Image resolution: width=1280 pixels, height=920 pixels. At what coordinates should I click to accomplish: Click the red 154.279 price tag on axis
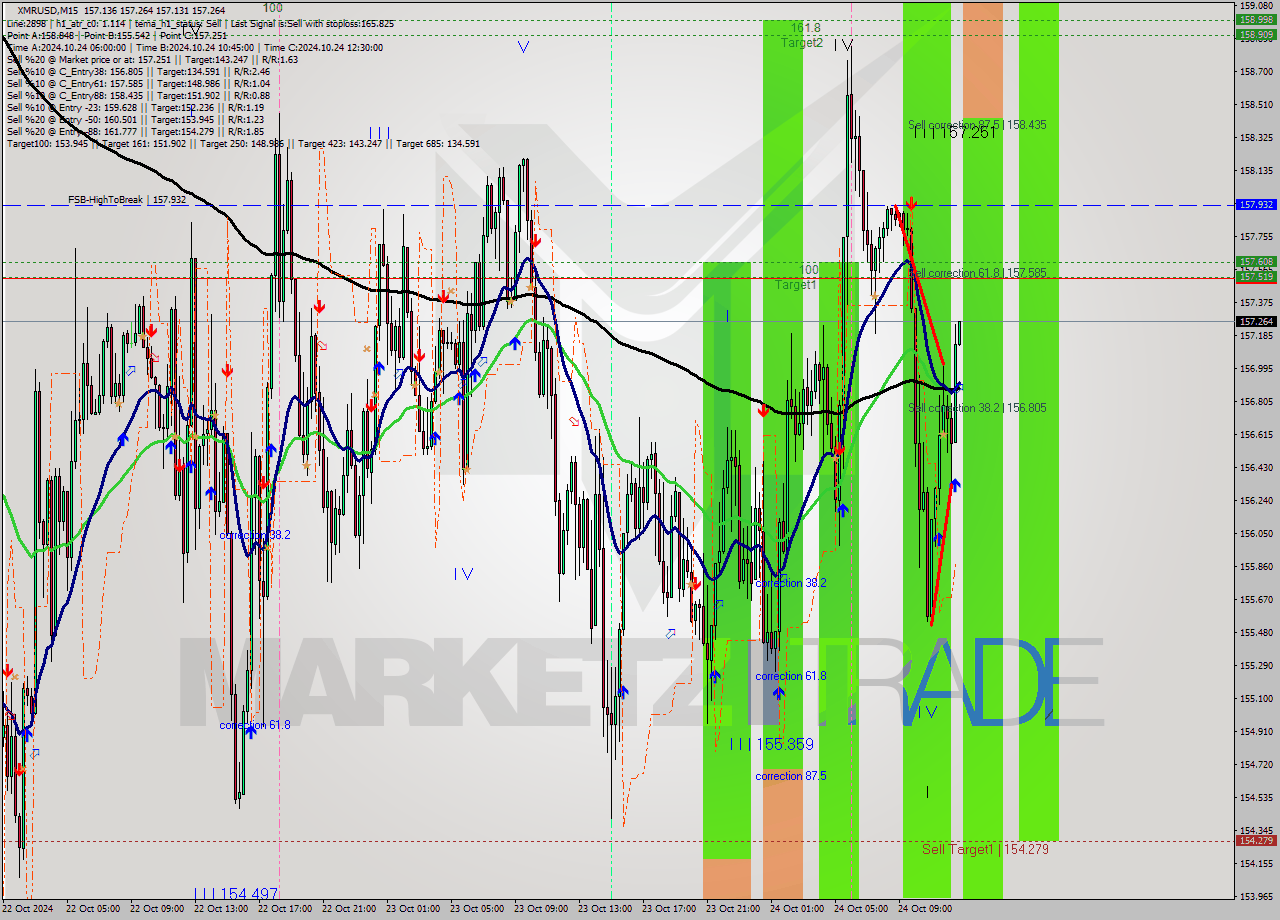tap(1256, 840)
